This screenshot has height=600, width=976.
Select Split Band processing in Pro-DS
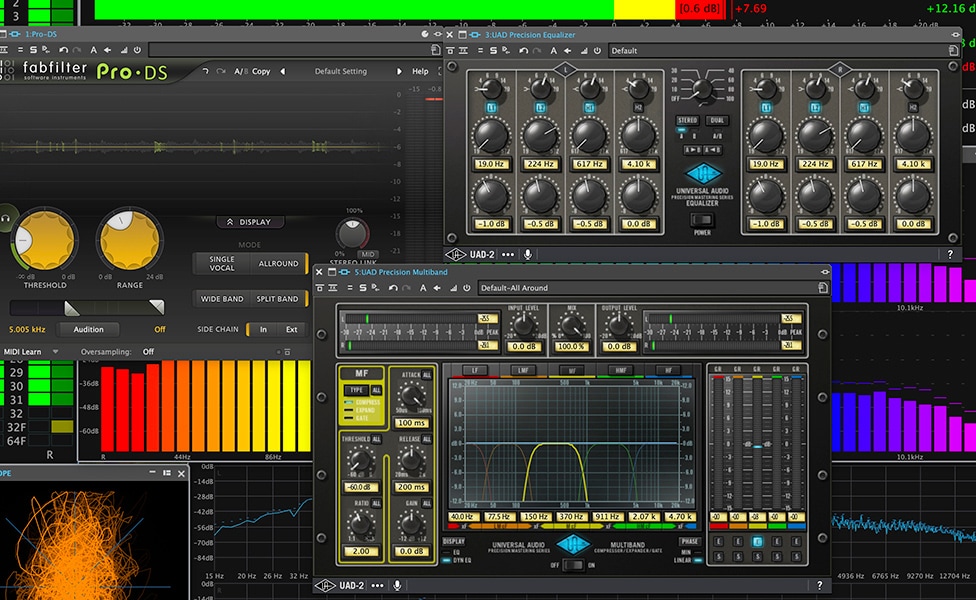tap(277, 299)
